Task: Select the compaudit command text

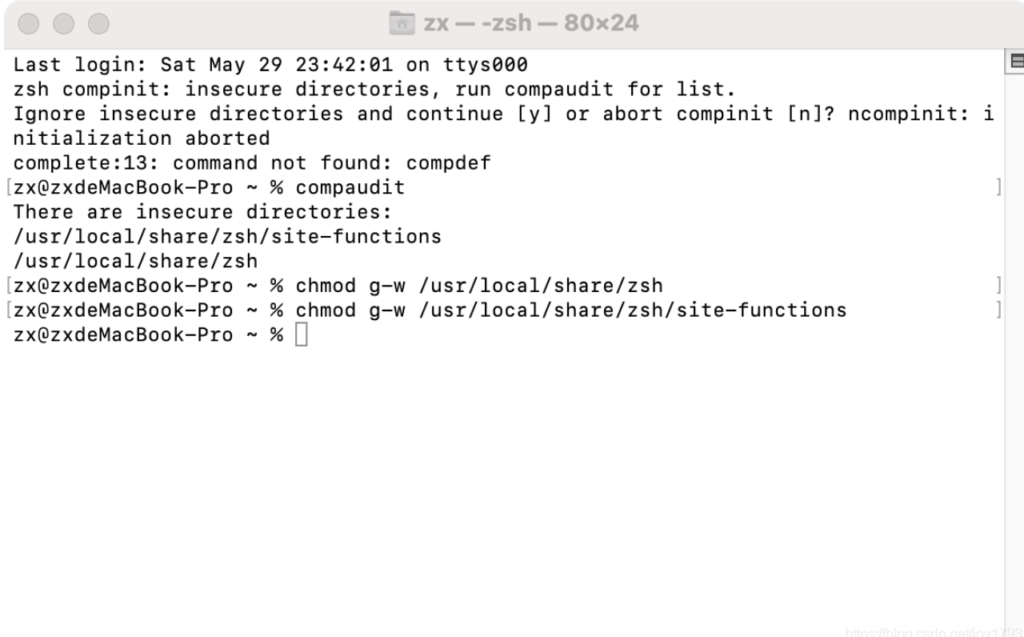Action: [x=351, y=187]
